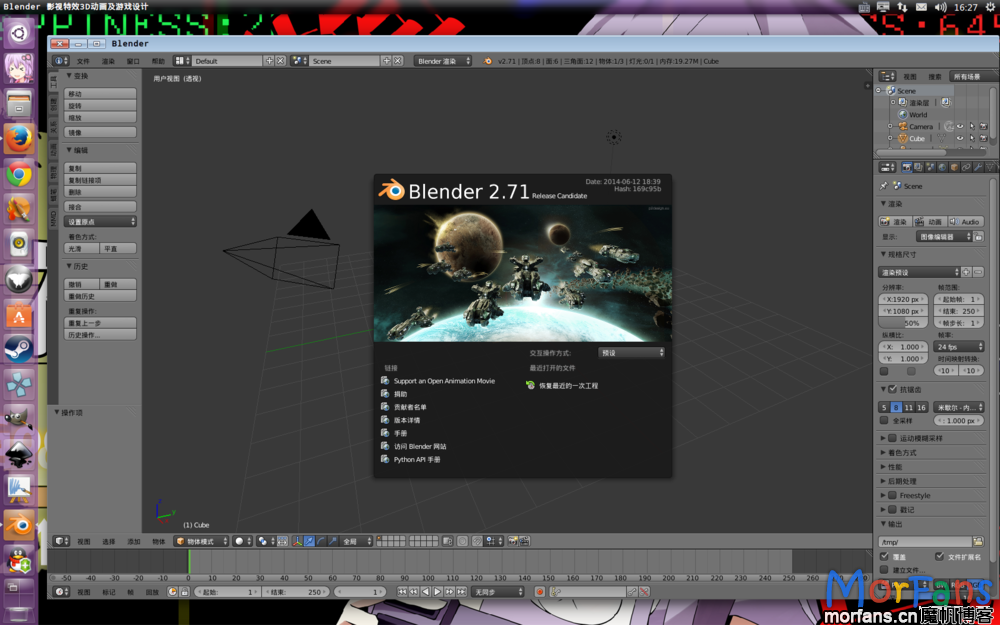1000x625 pixels.
Task: Toggle Cube visibility eye in the outliner
Action: tap(959, 138)
